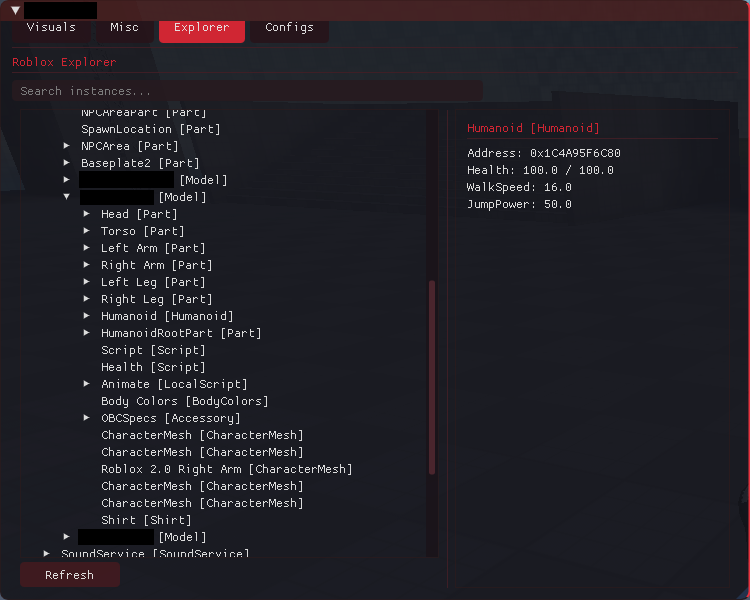
Task: Select the Explorer tab
Action: point(201,28)
